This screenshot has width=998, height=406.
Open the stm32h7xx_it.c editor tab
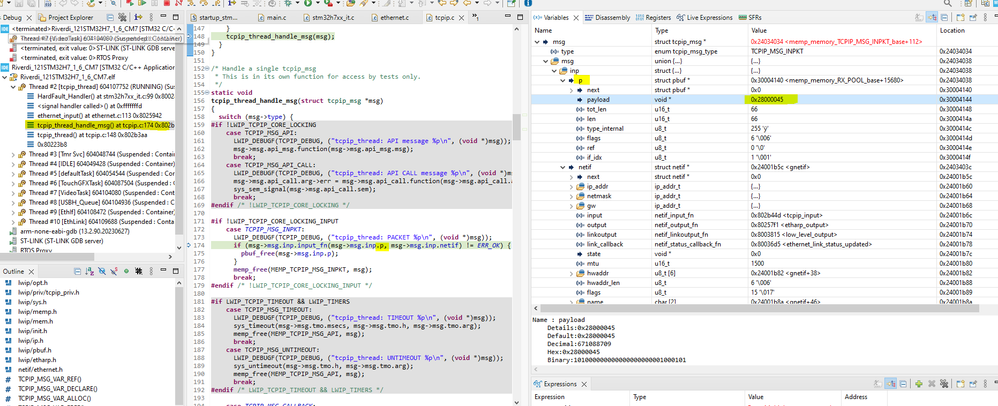pyautogui.click(x=330, y=18)
